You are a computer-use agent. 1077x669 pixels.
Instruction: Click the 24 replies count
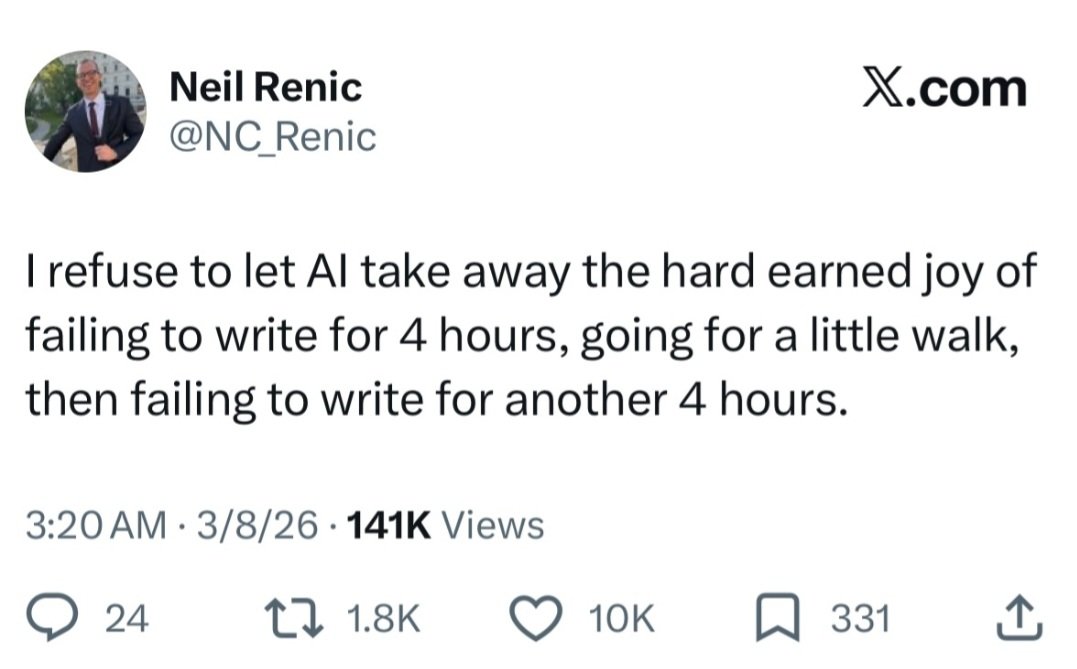[x=127, y=620]
